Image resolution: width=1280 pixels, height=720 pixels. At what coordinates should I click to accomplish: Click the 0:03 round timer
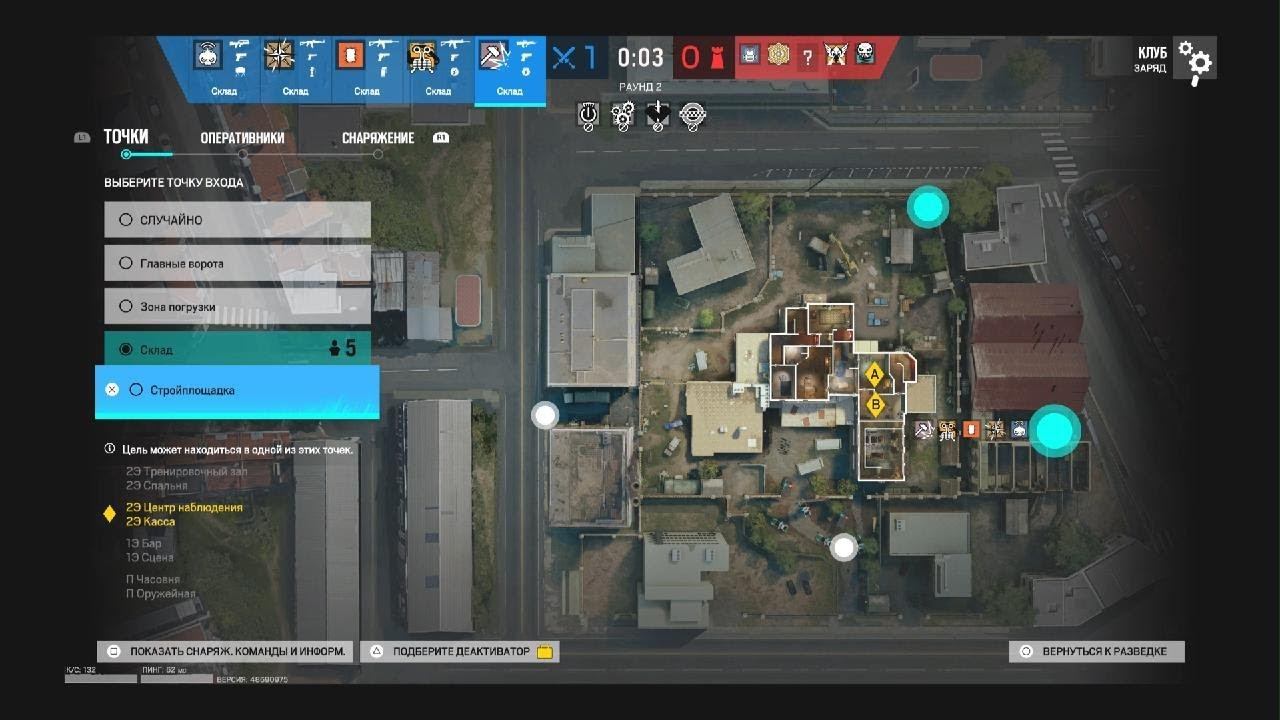[x=640, y=58]
